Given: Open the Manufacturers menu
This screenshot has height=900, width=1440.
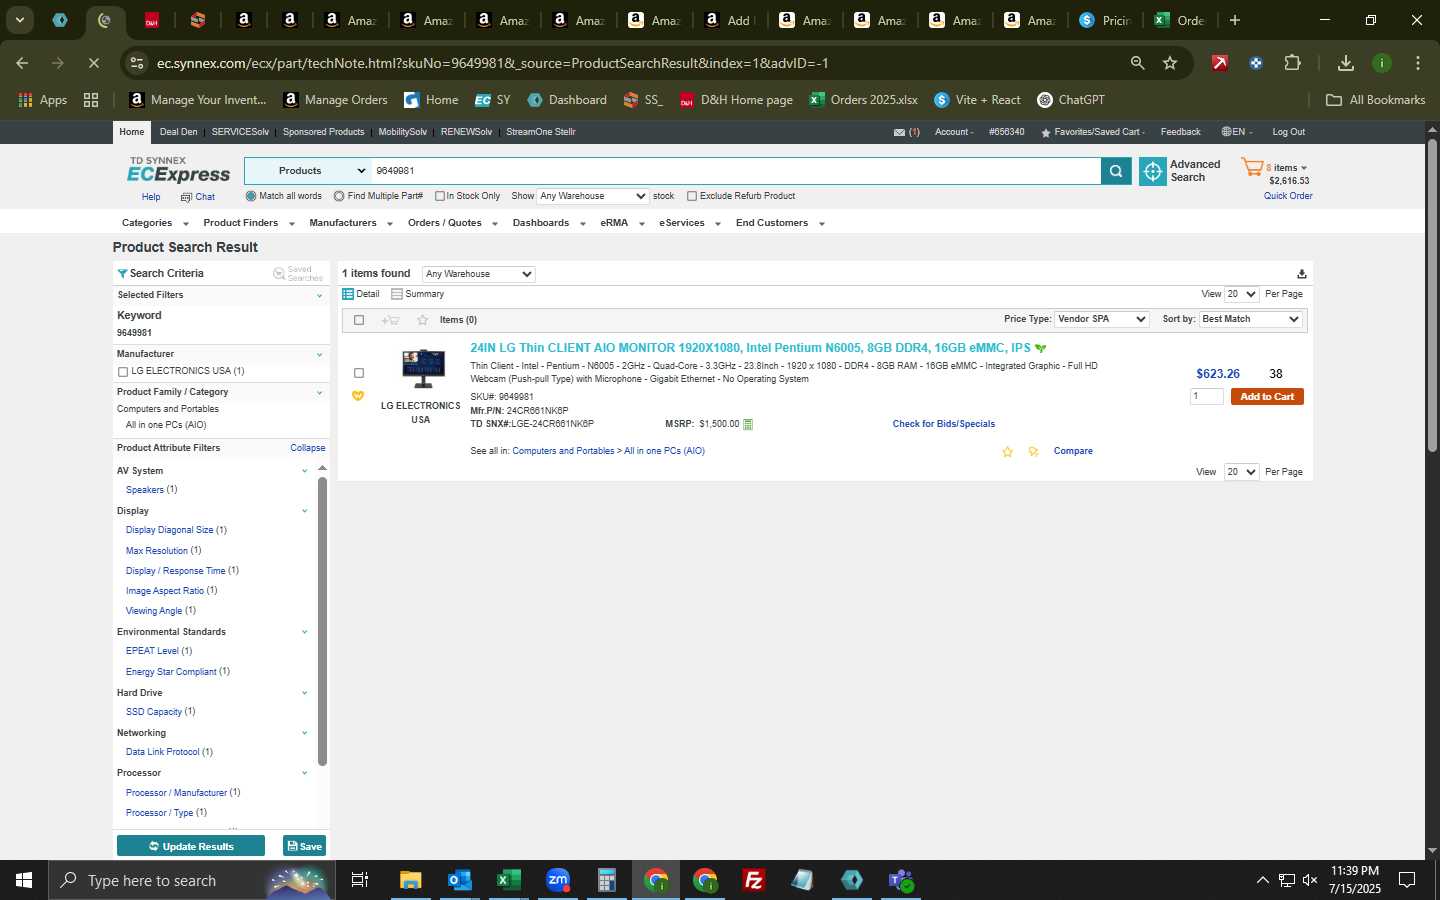Looking at the screenshot, I should pos(351,223).
